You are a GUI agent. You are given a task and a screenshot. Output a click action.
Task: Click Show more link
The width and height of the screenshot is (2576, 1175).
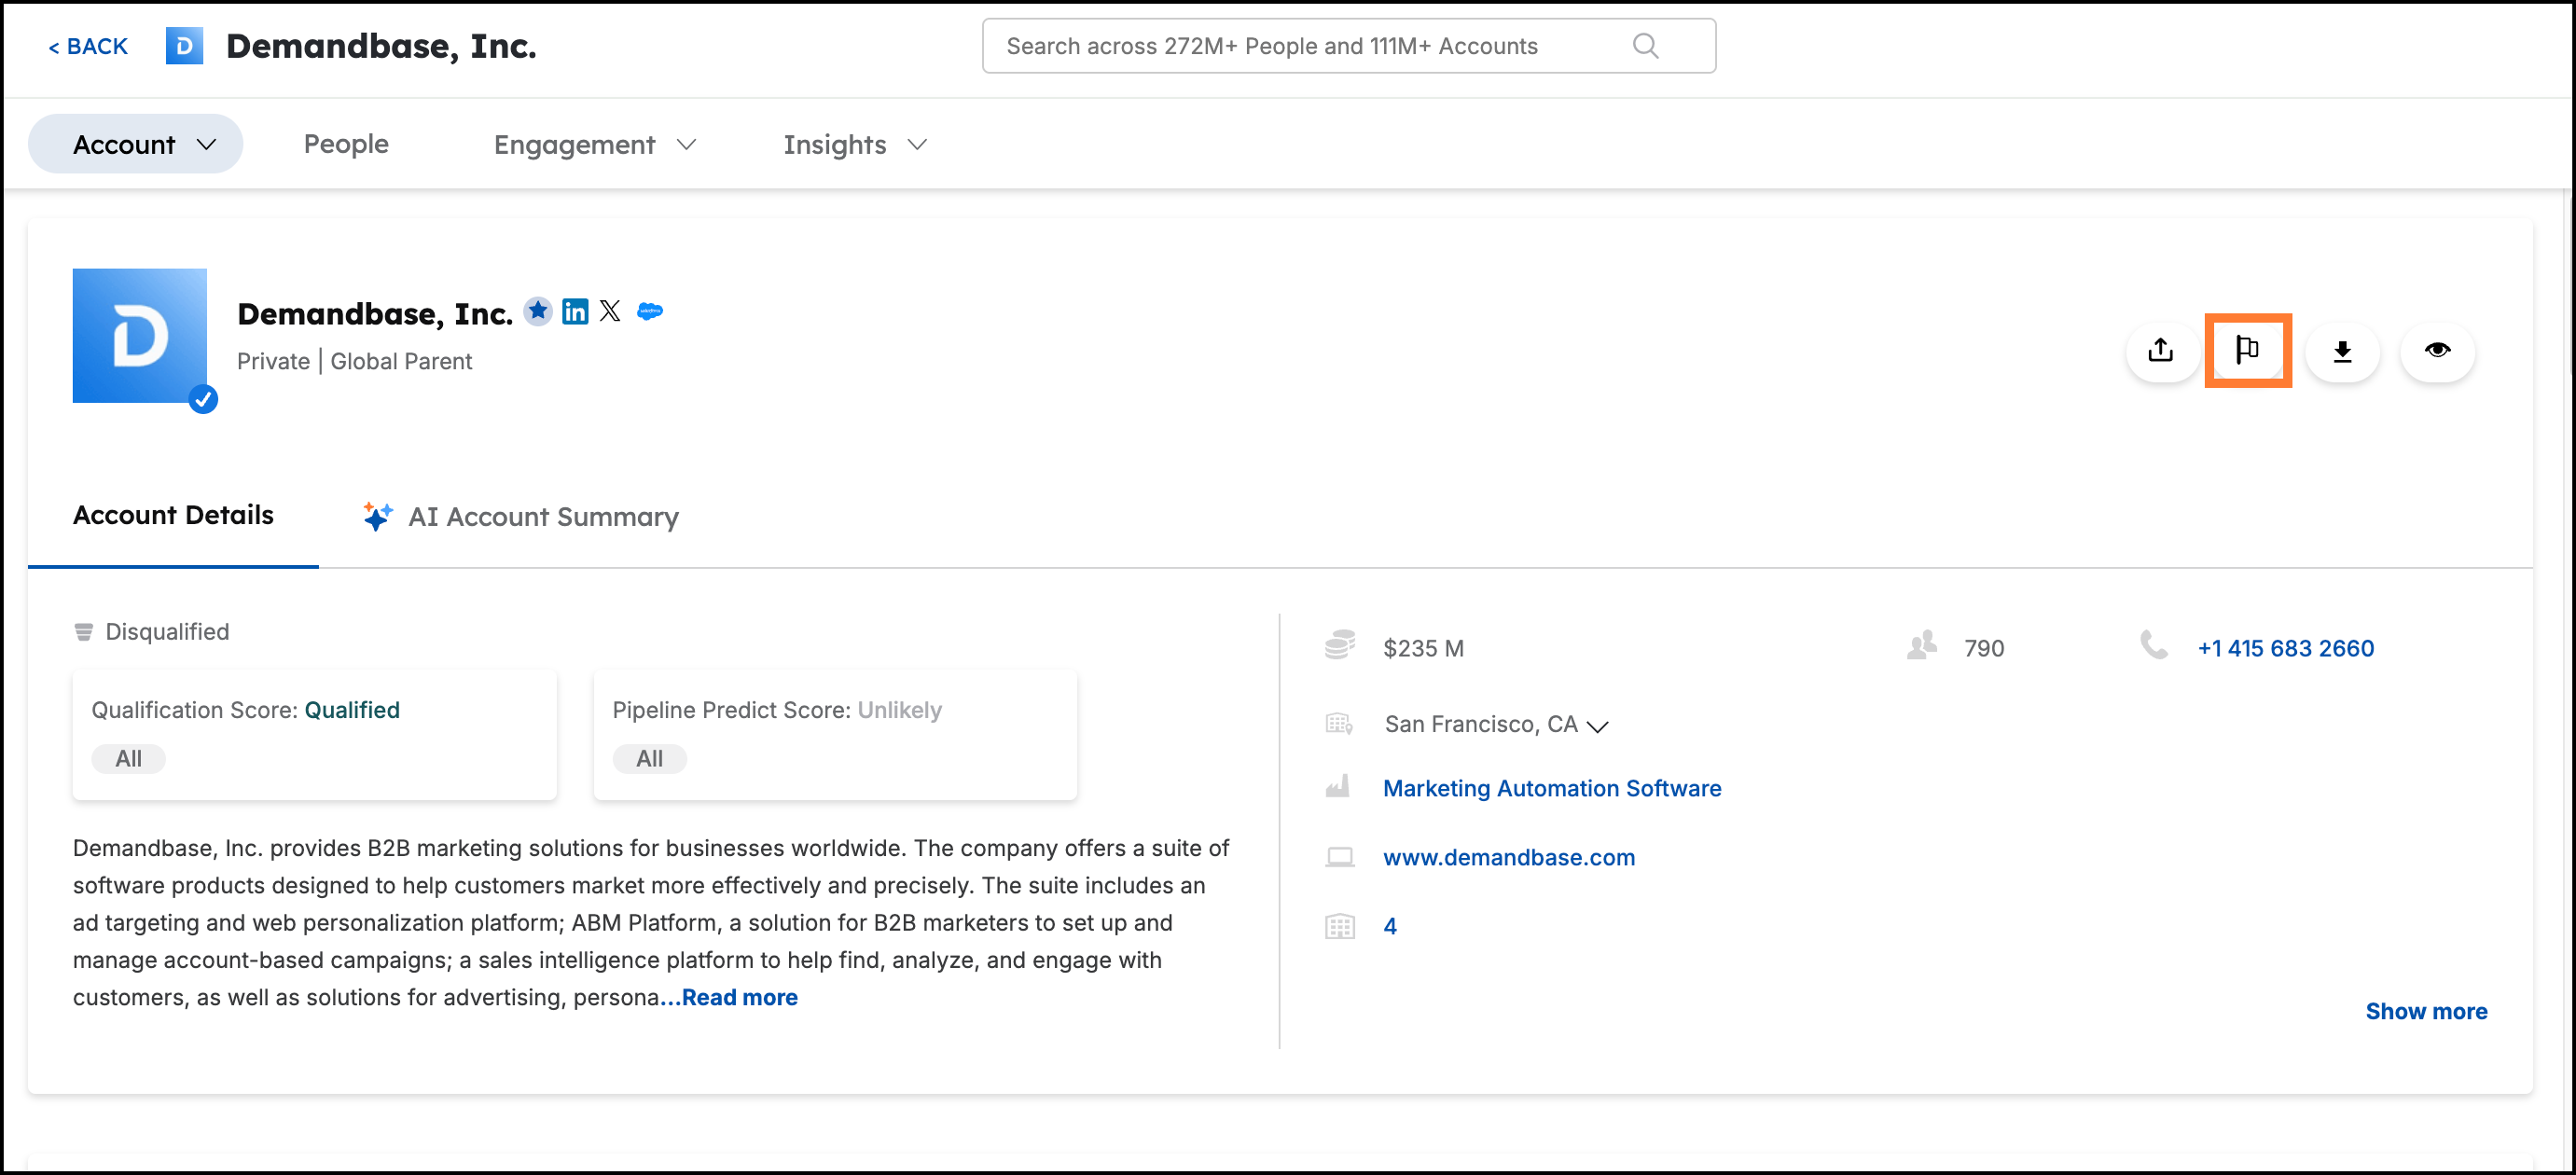pyautogui.click(x=2426, y=1012)
